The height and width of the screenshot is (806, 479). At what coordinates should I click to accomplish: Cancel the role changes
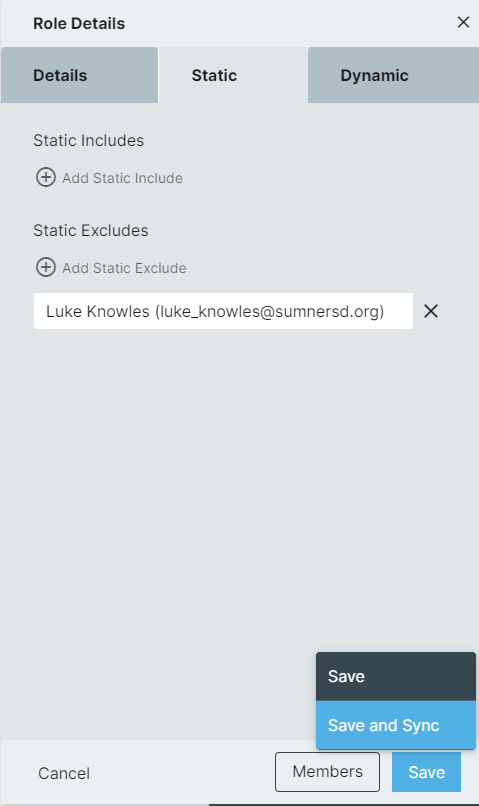tap(64, 773)
